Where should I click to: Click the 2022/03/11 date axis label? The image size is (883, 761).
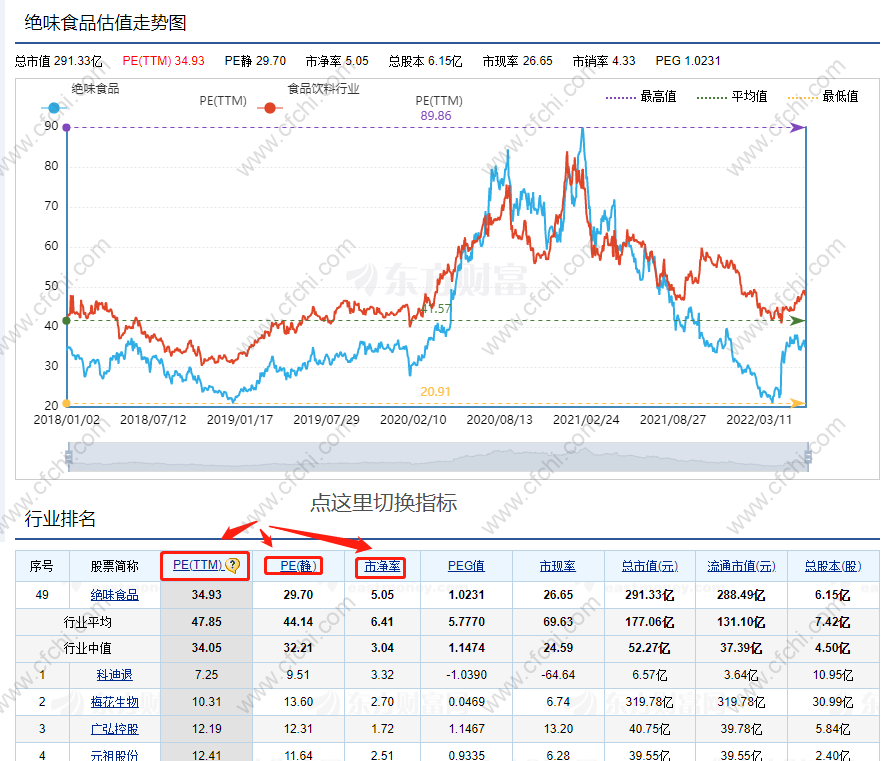point(759,420)
